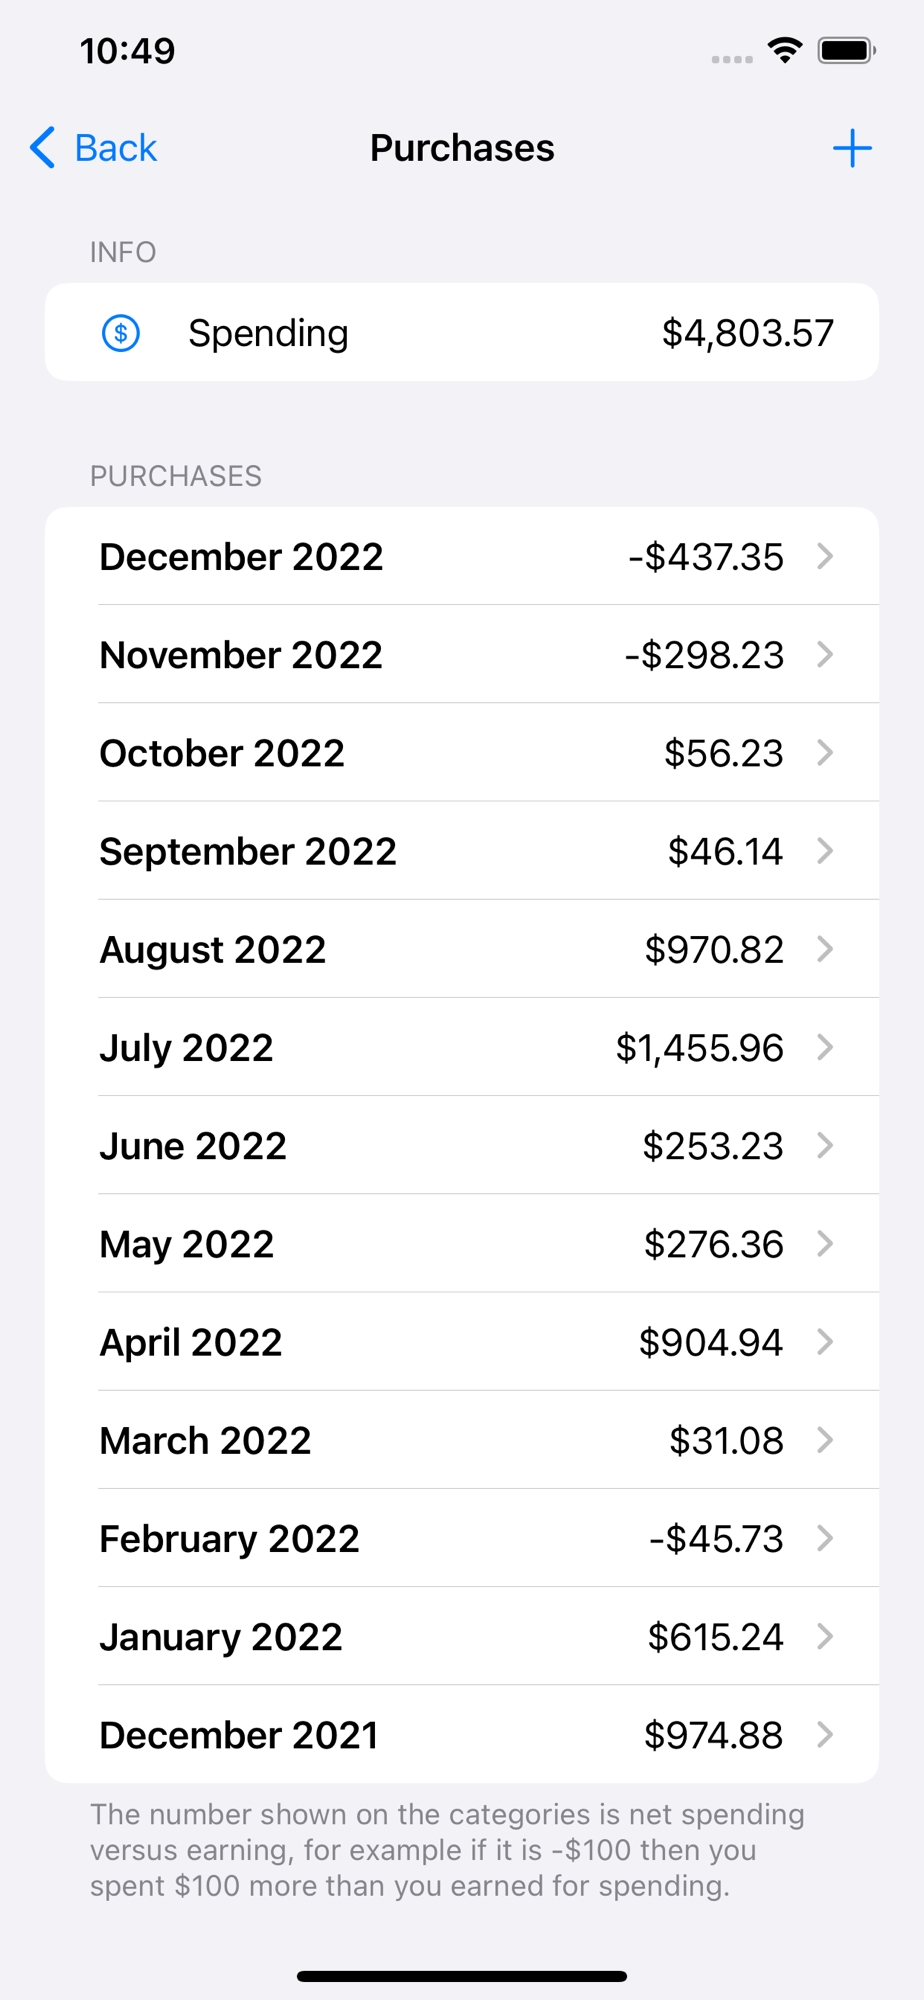Open February 2022 with -$45.73
This screenshot has width=924, height=2000.
tap(462, 1537)
